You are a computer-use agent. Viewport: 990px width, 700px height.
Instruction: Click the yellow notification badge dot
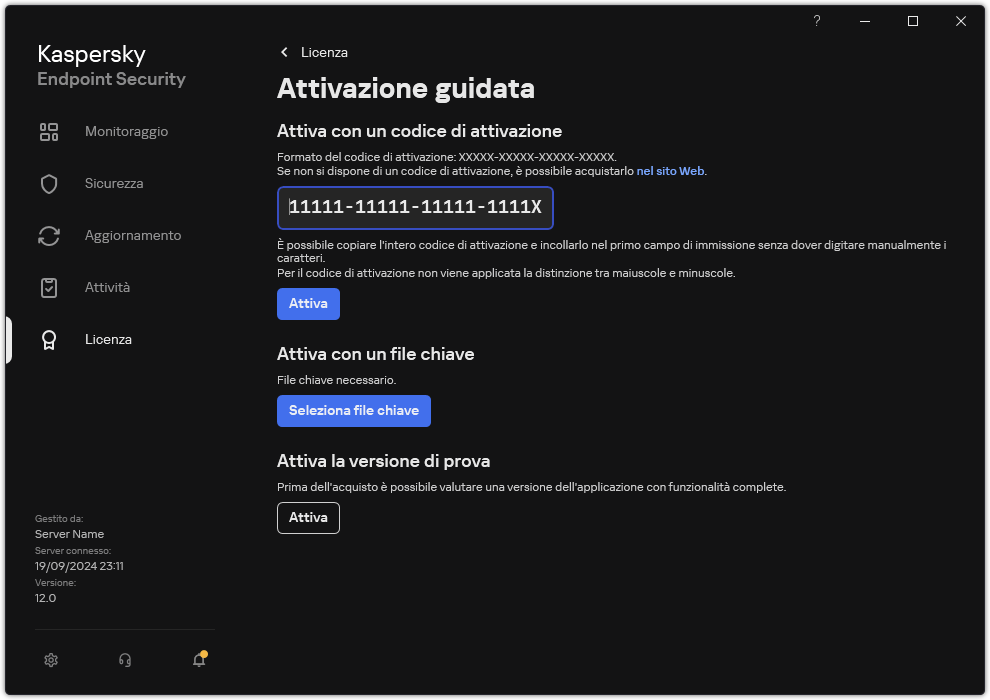pos(203,652)
